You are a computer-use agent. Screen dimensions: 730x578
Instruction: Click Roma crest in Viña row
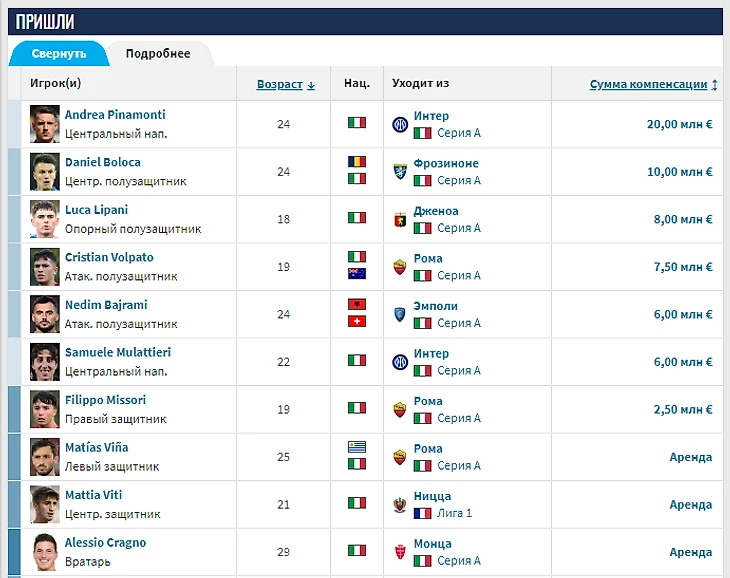coord(400,457)
